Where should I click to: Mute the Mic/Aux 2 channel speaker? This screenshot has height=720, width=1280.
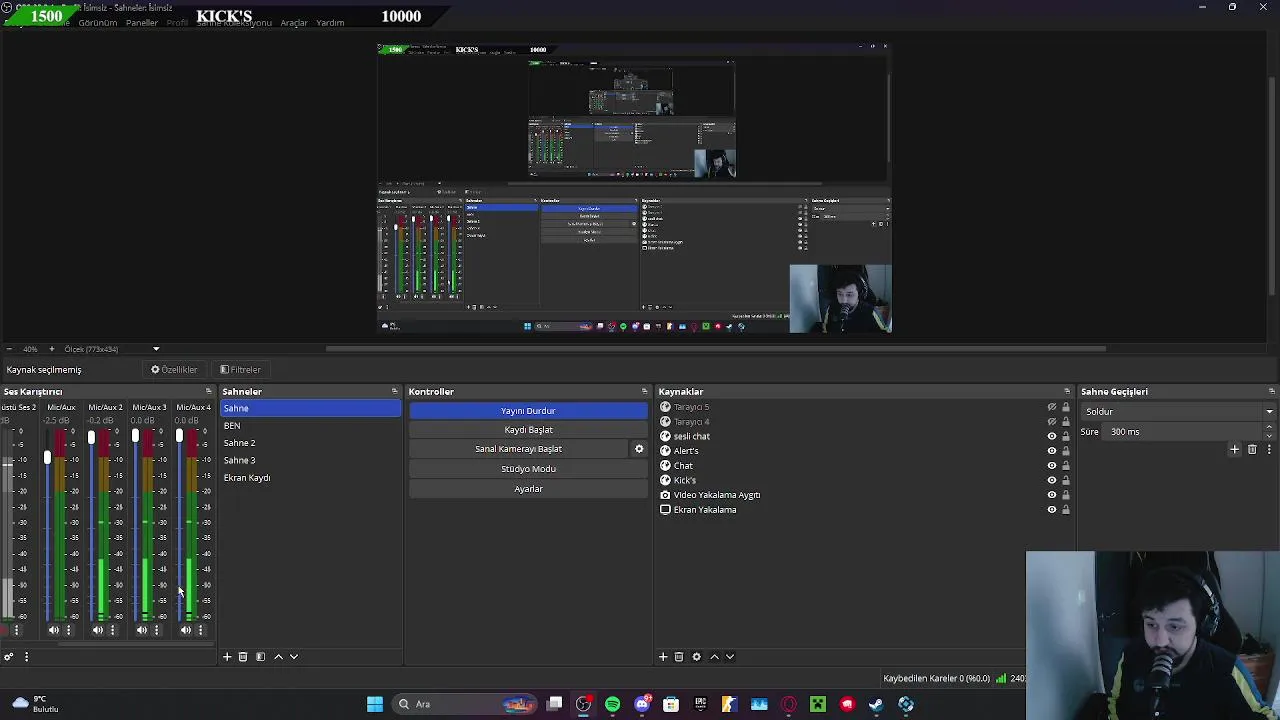97,630
